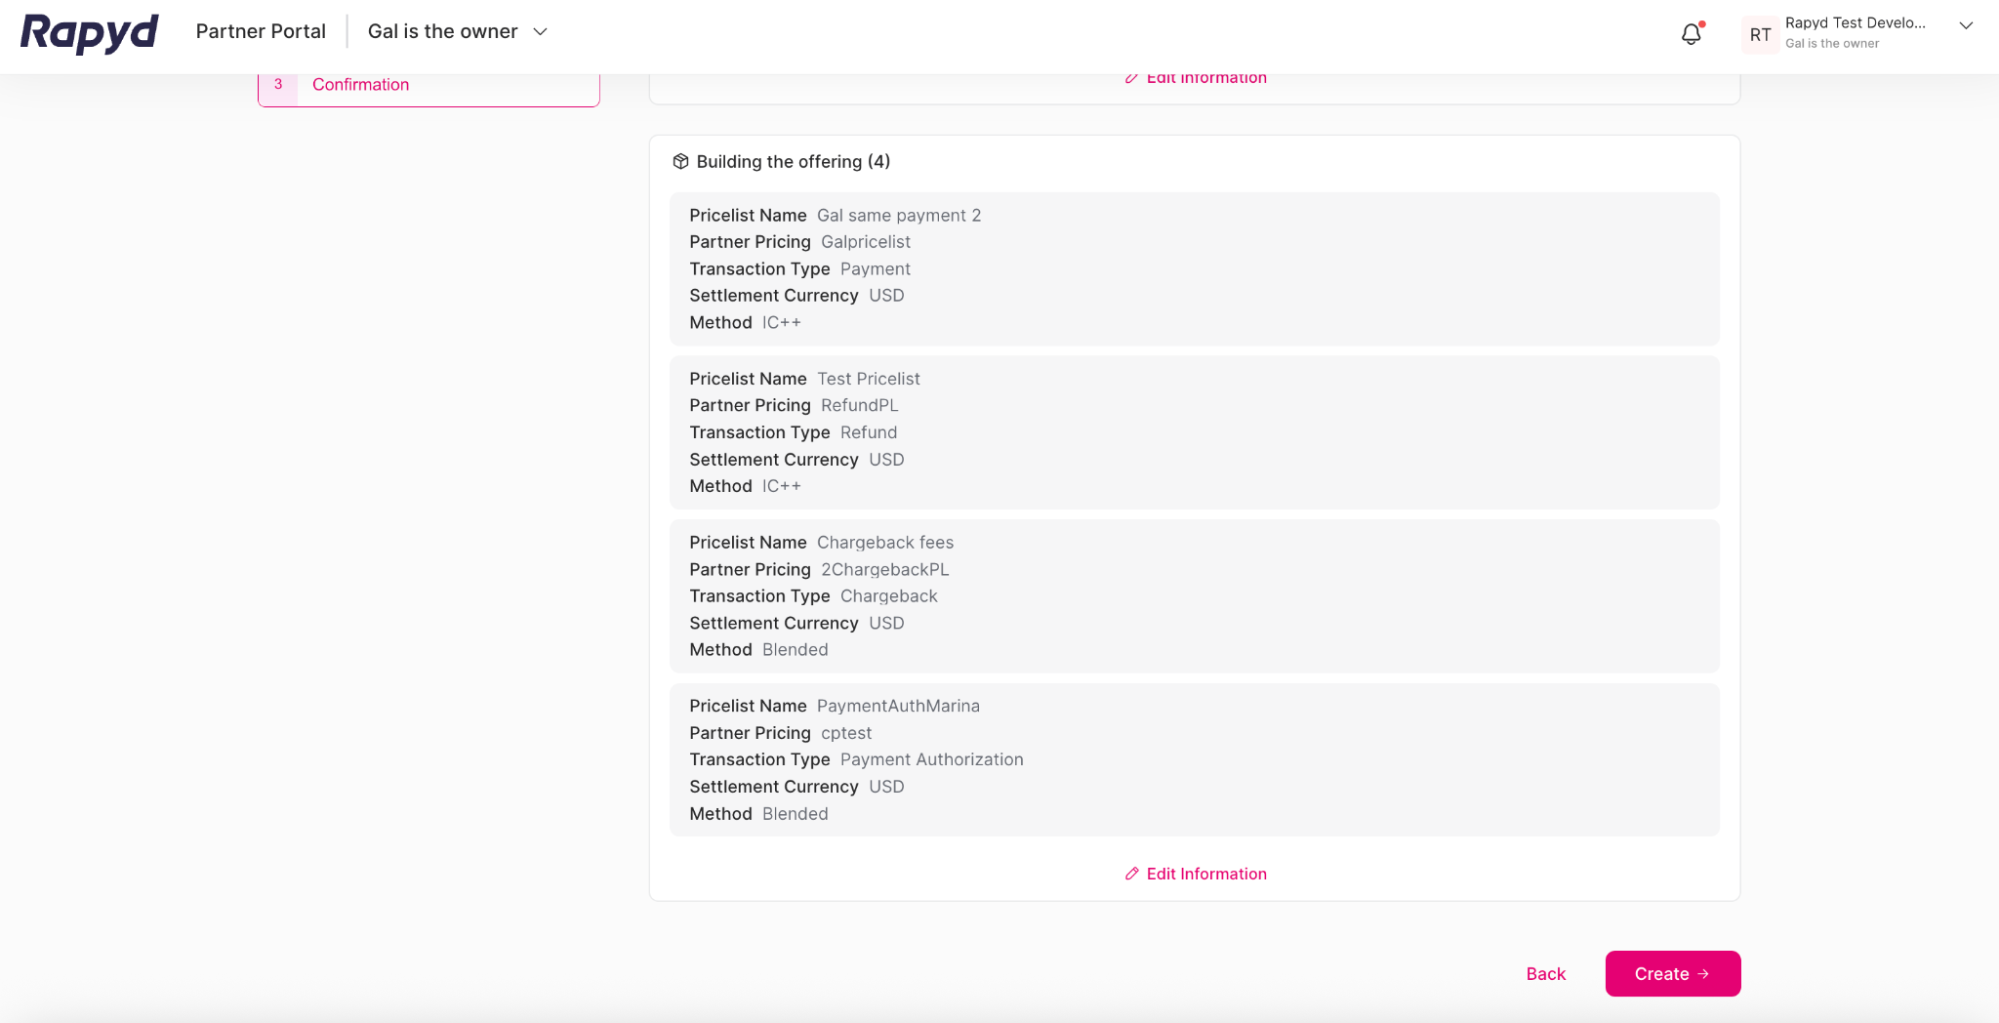
Task: Click the PaymentAuthMarina pricelist card
Action: (1193, 759)
